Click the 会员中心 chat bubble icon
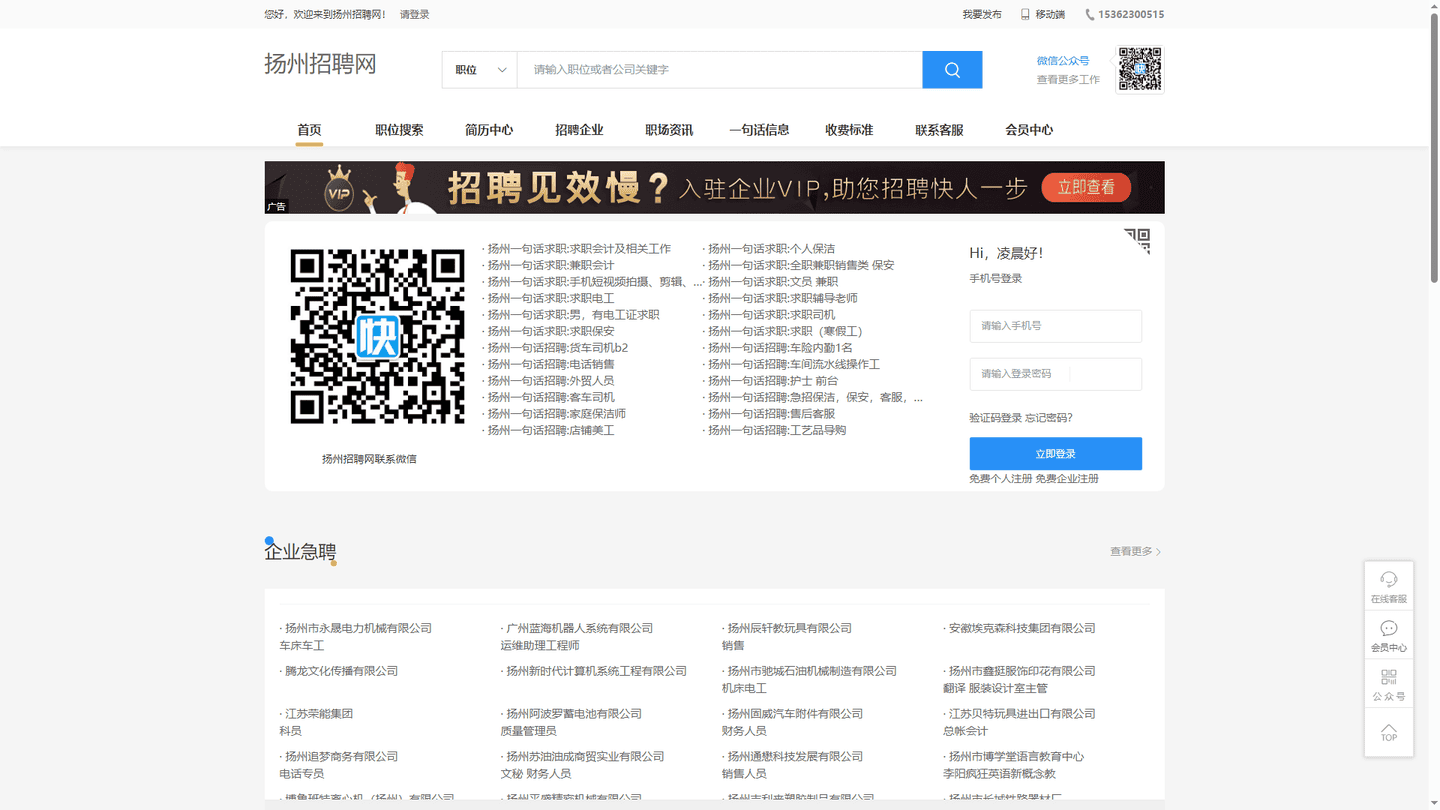Image resolution: width=1440 pixels, height=810 pixels. coord(1389,628)
